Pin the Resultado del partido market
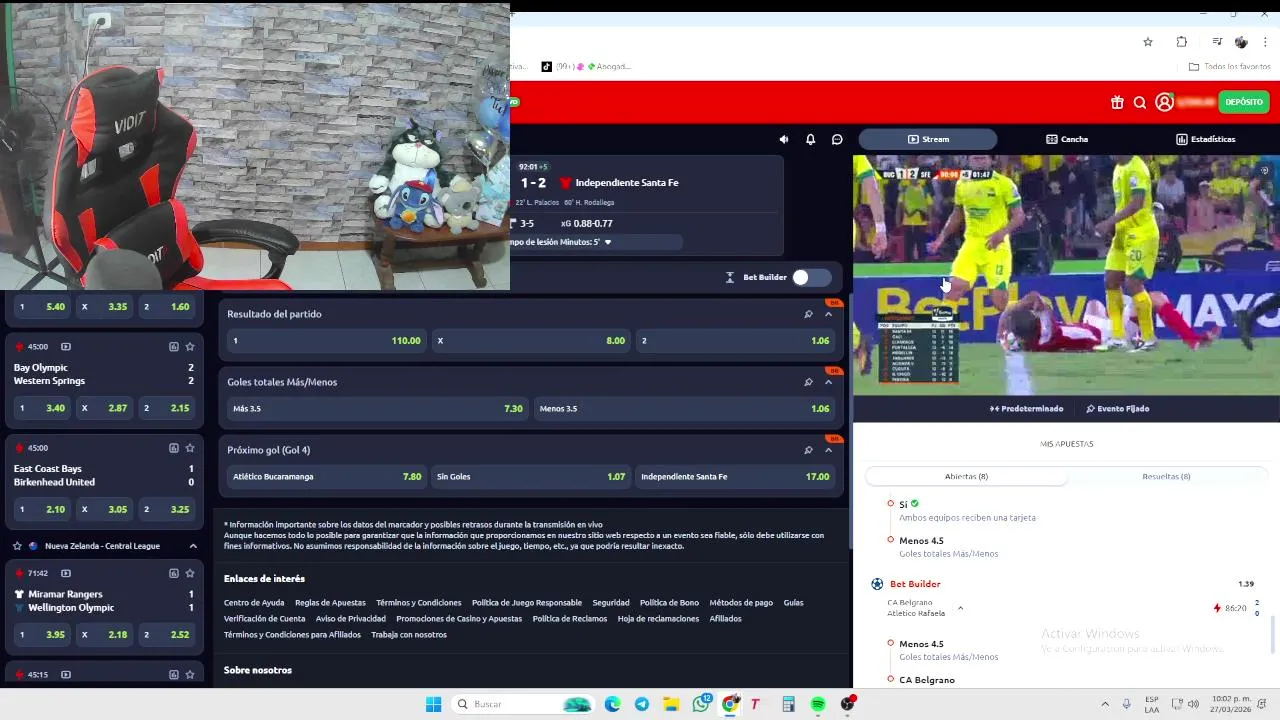This screenshot has width=1280, height=720. (x=808, y=314)
